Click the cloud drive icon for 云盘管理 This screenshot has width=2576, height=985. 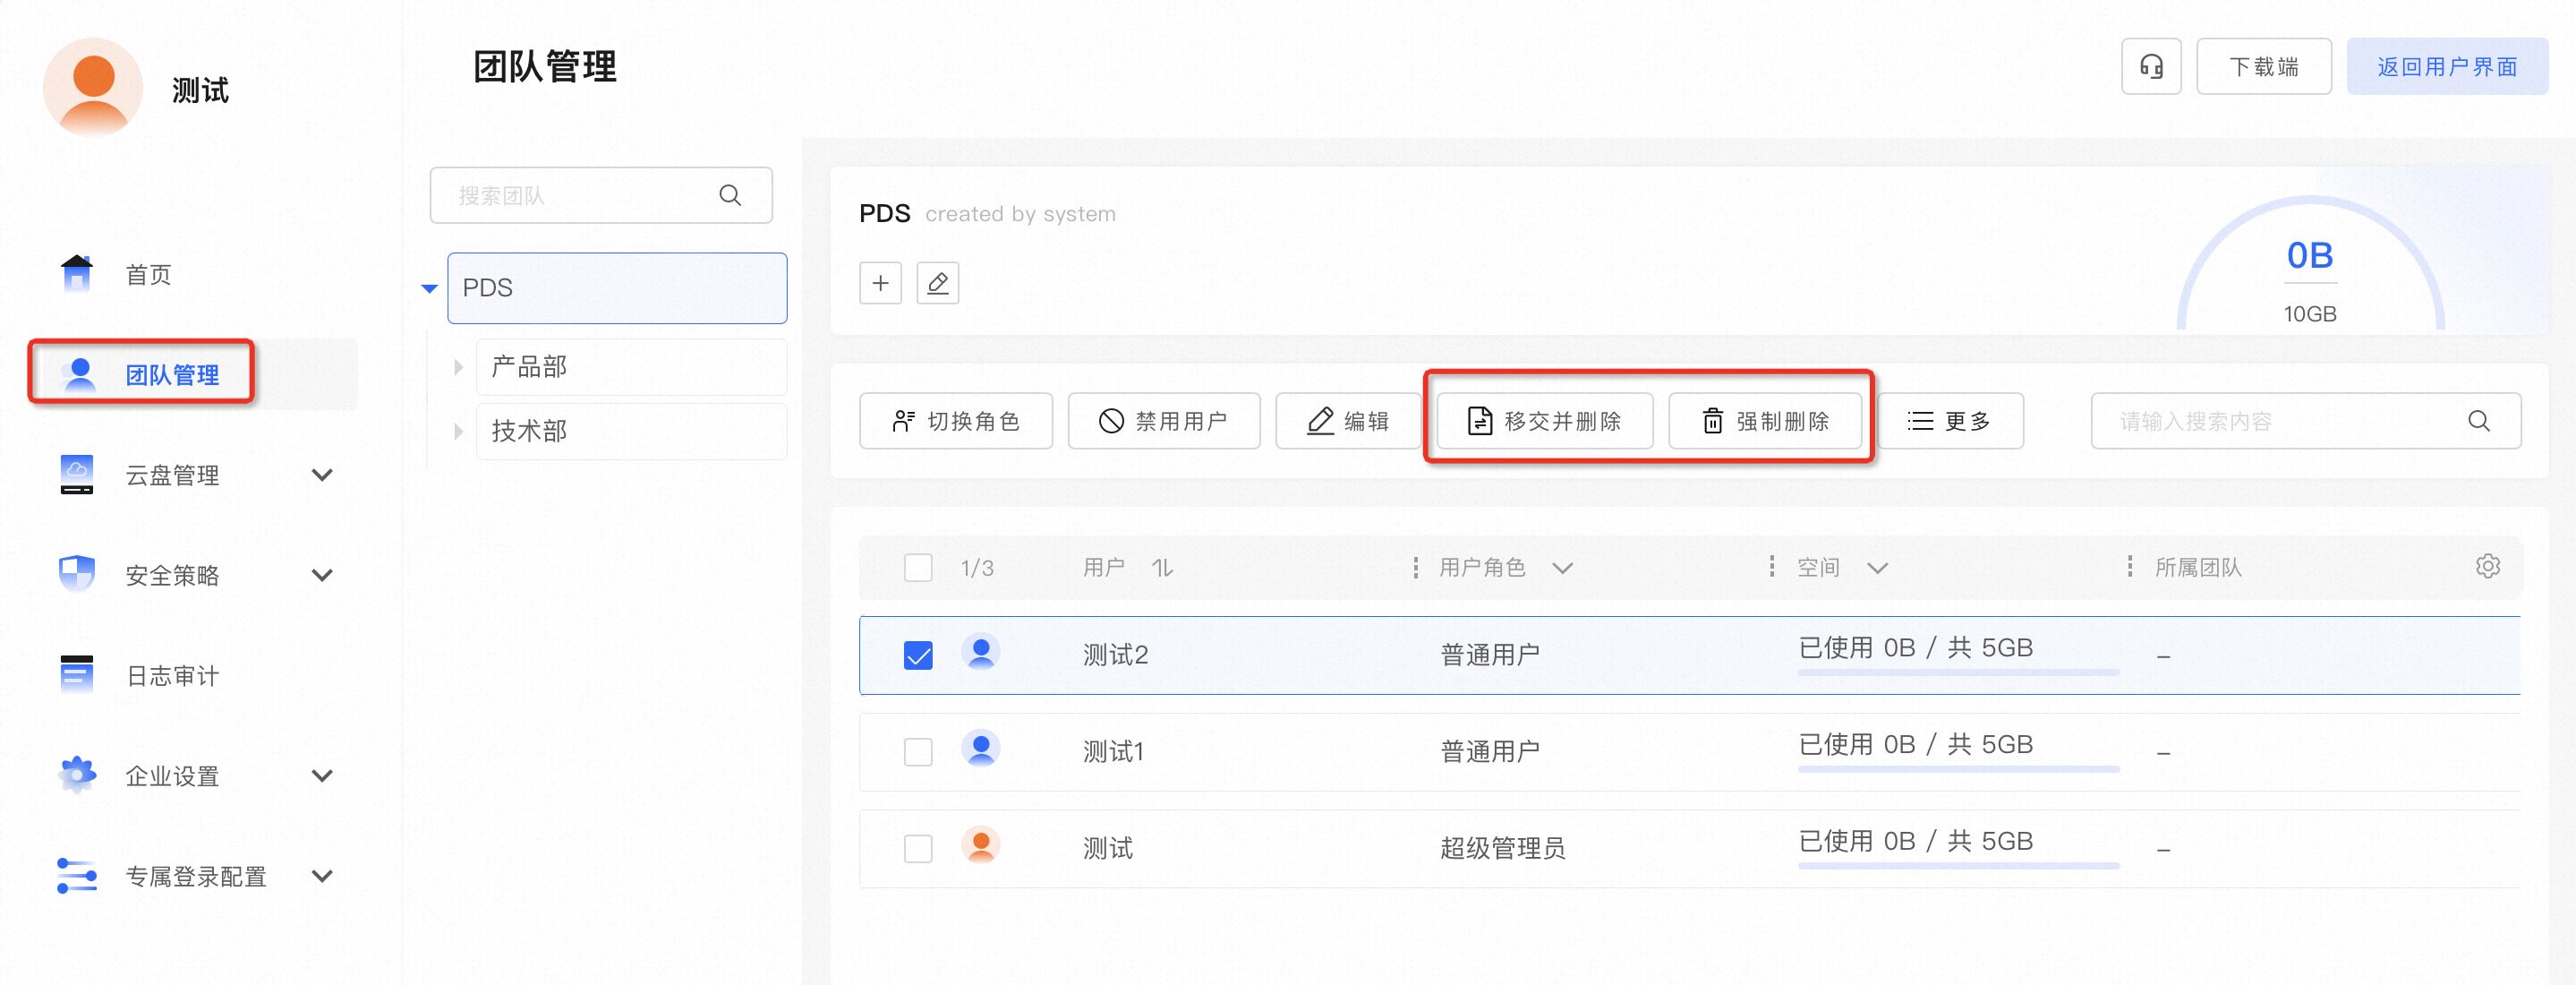pos(77,474)
